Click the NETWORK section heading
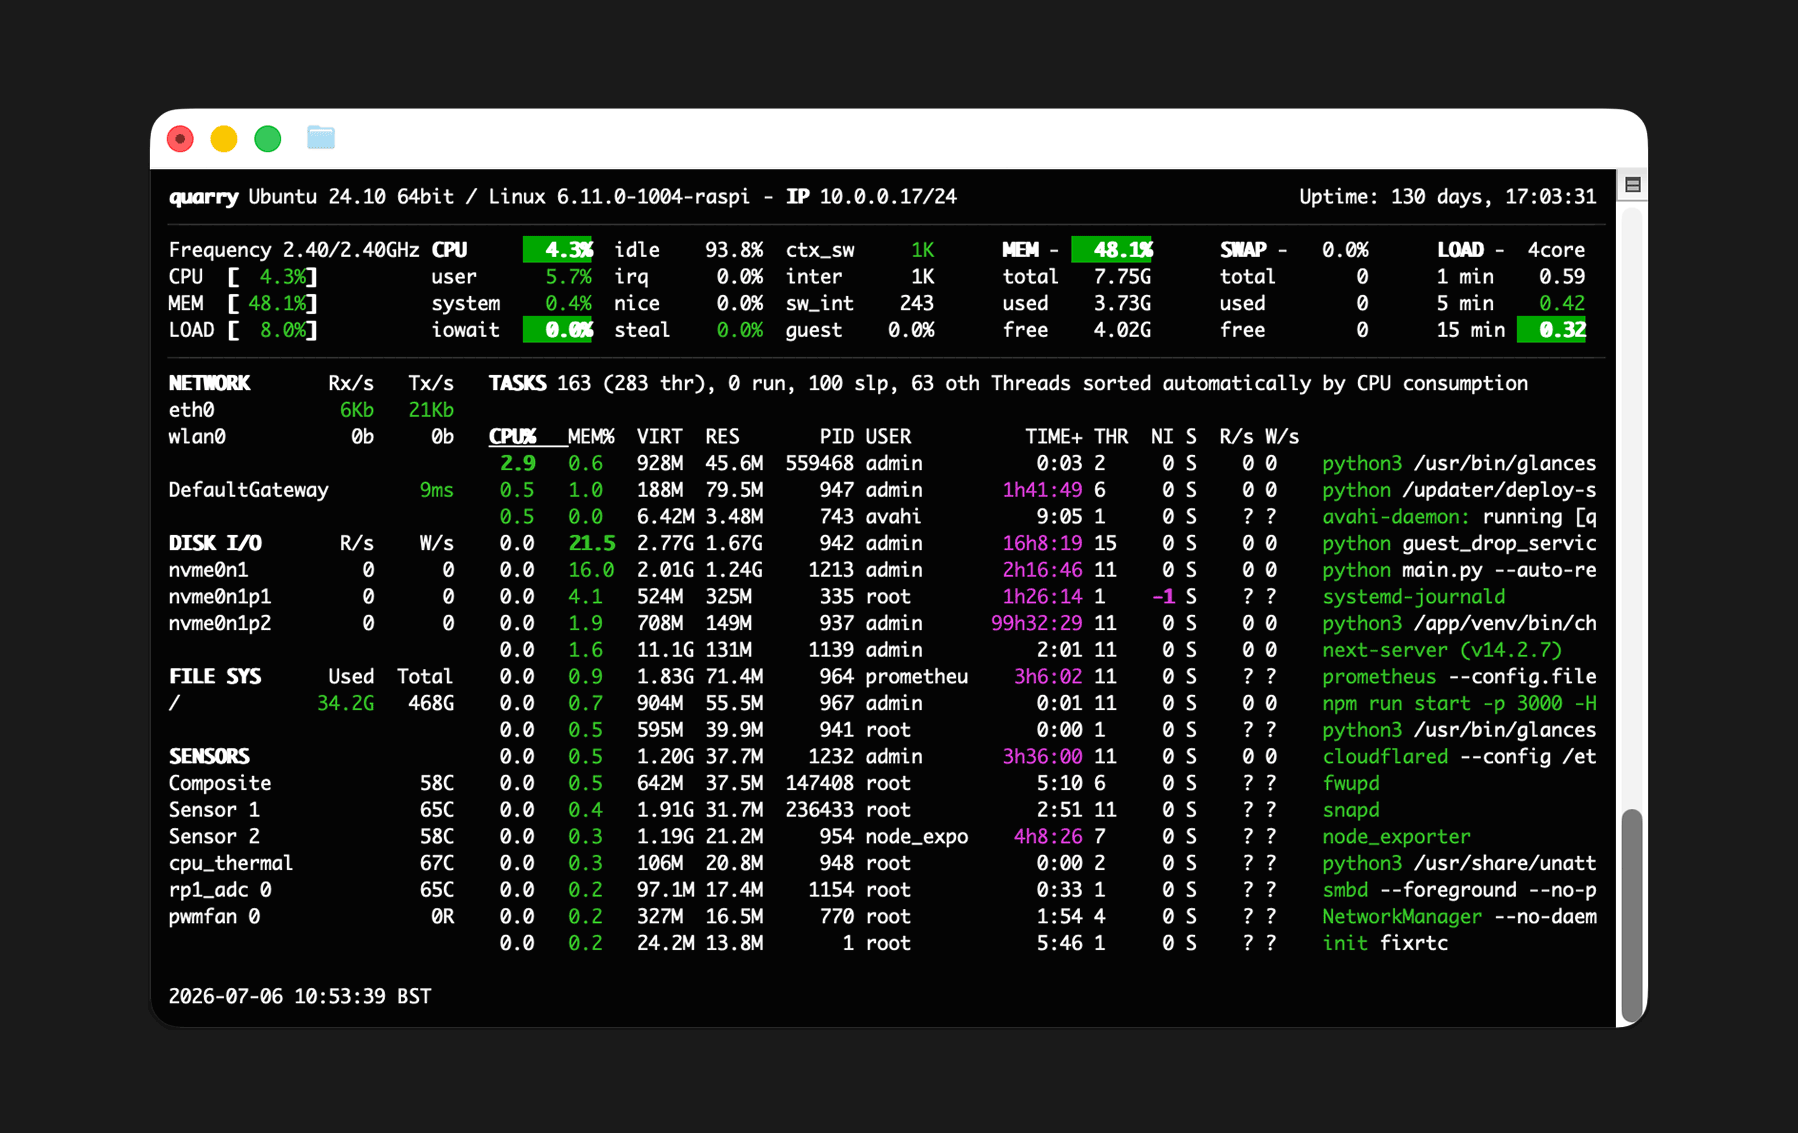The width and height of the screenshot is (1798, 1133). tap(209, 384)
